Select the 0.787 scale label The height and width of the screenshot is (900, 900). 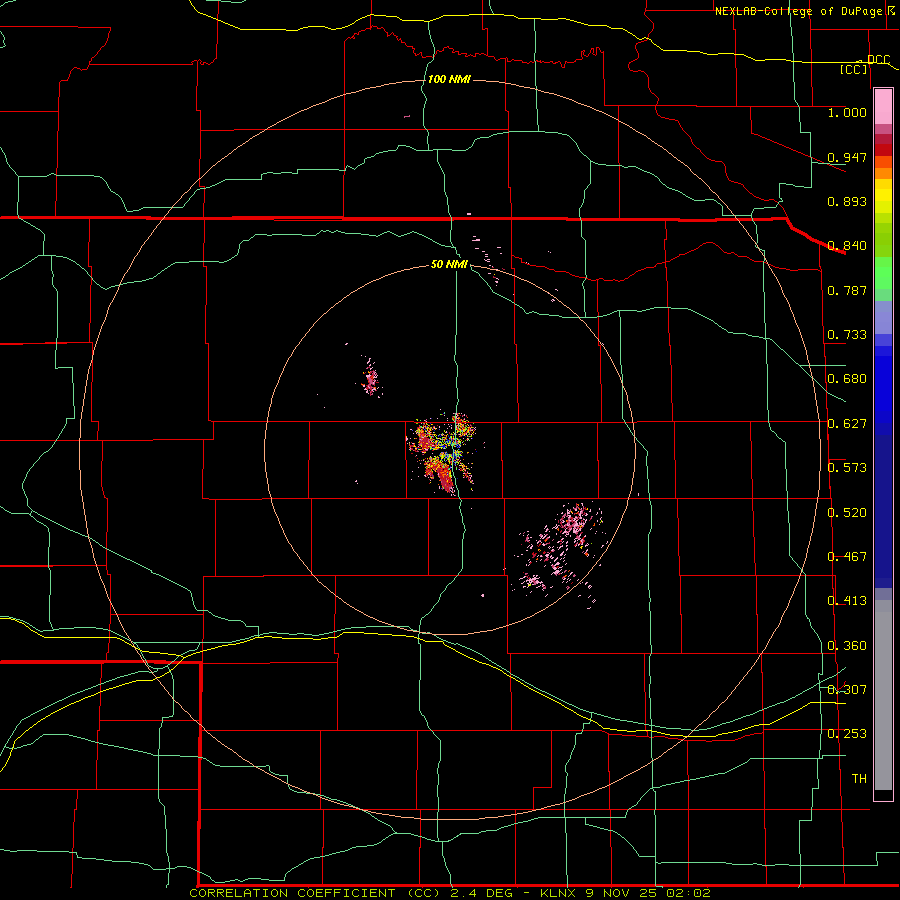coord(847,290)
